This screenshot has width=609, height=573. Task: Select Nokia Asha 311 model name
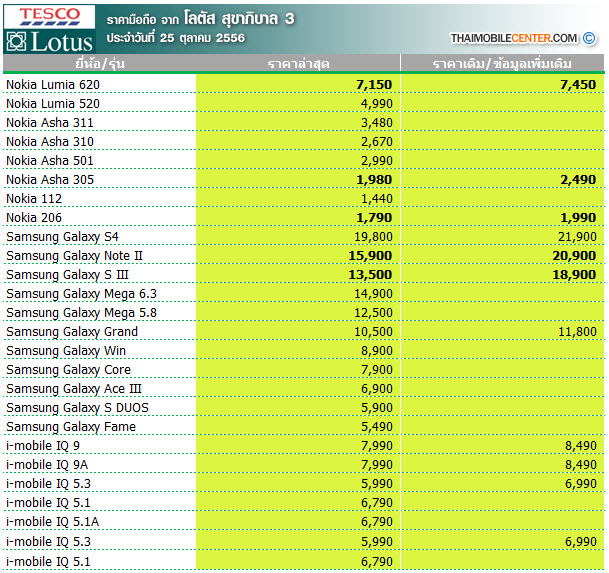coord(50,123)
